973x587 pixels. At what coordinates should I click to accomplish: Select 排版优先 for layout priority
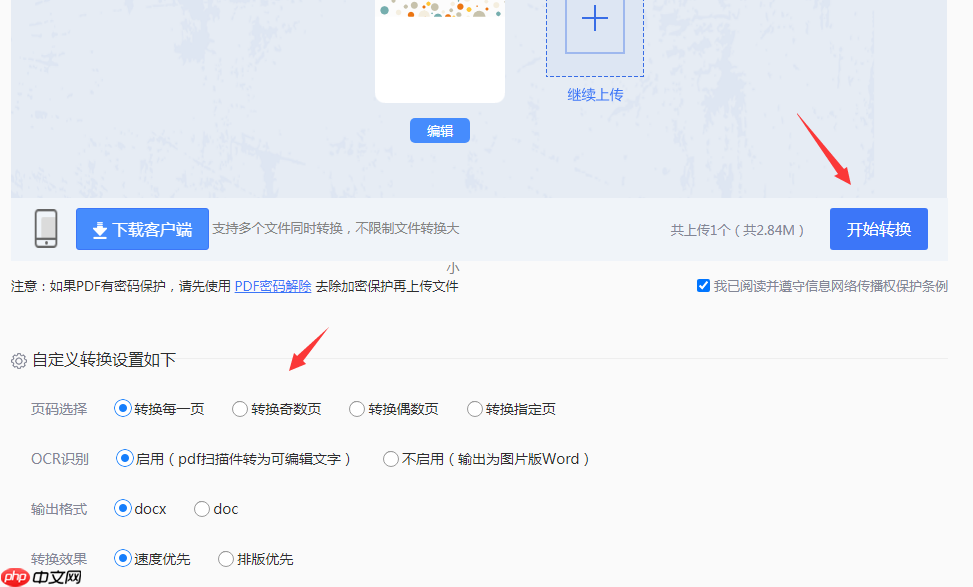pos(226,559)
